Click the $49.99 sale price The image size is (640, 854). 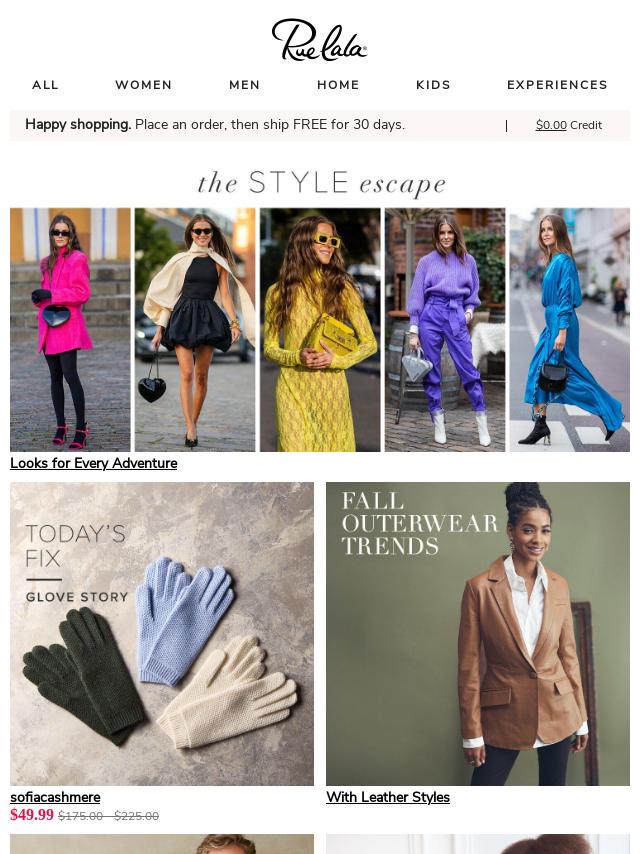tap(32, 815)
